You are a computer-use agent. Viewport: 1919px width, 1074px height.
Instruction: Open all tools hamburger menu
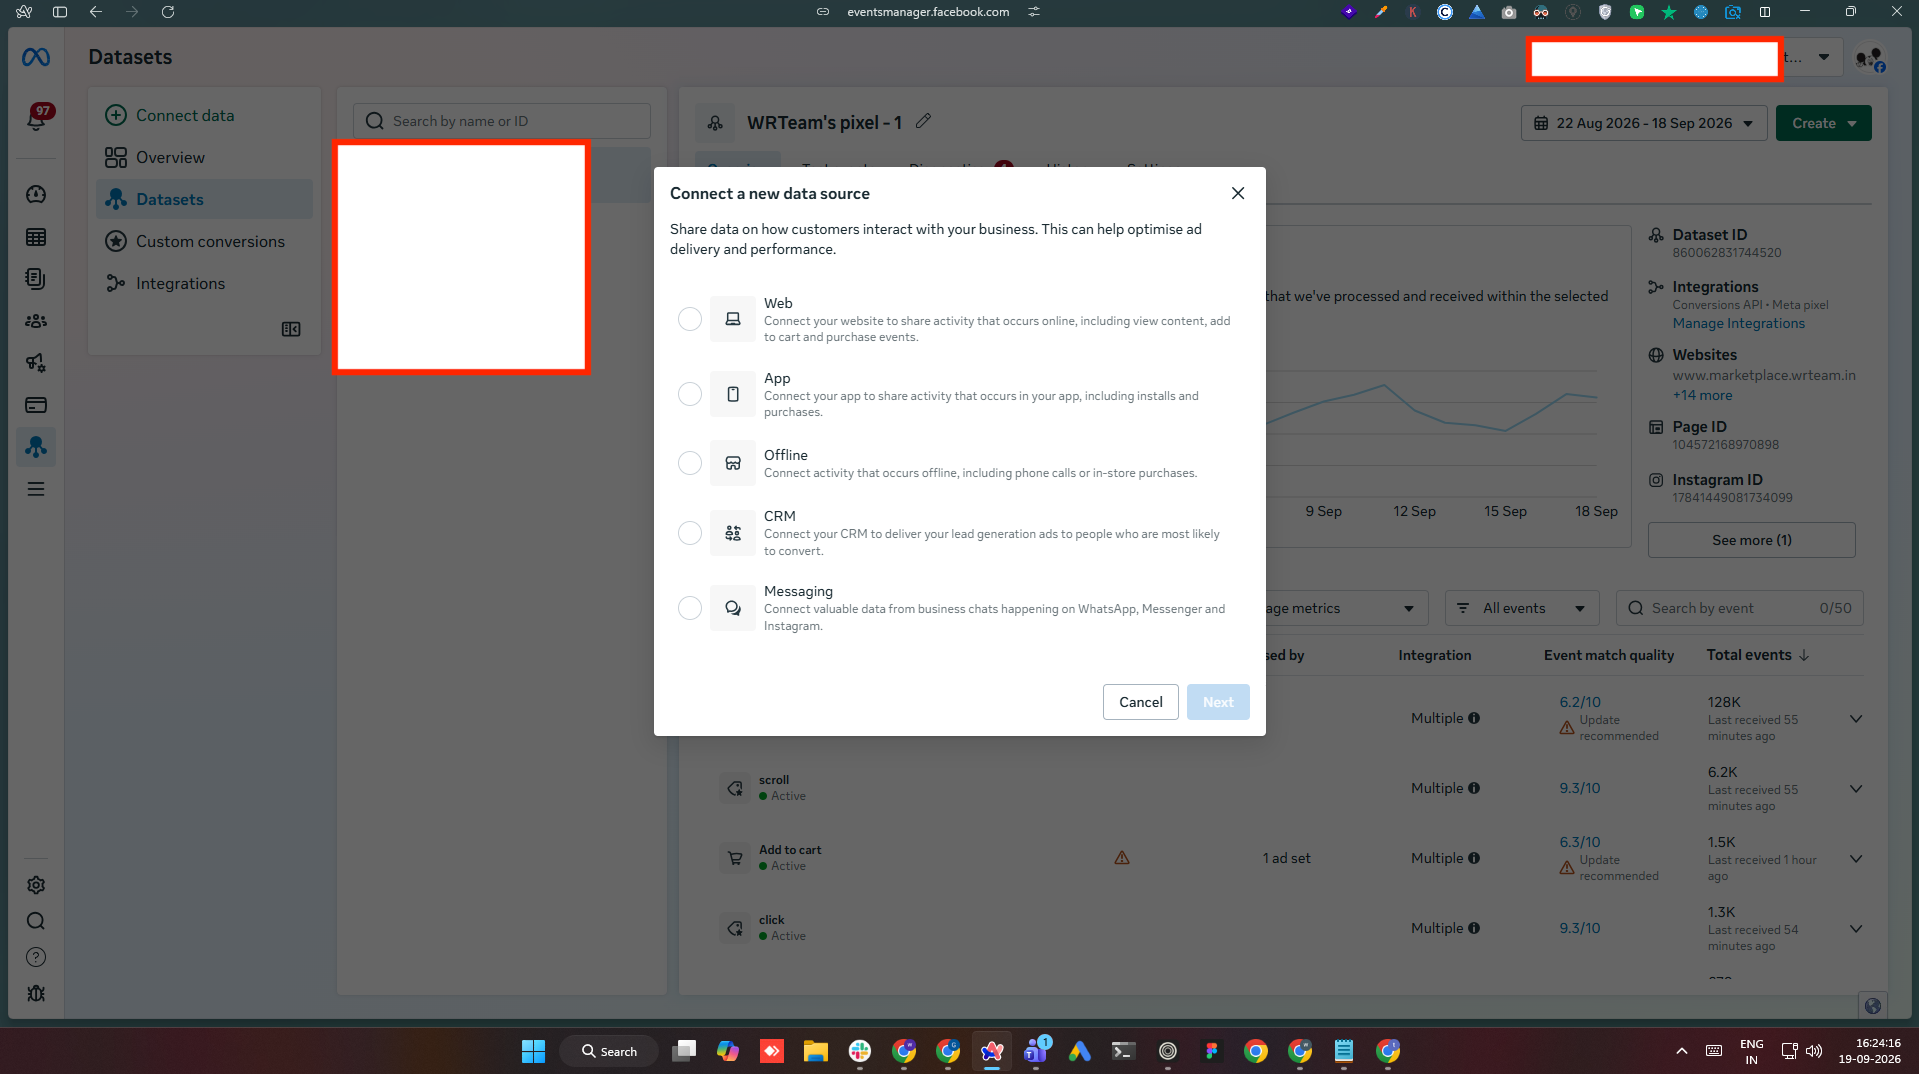tap(36, 489)
